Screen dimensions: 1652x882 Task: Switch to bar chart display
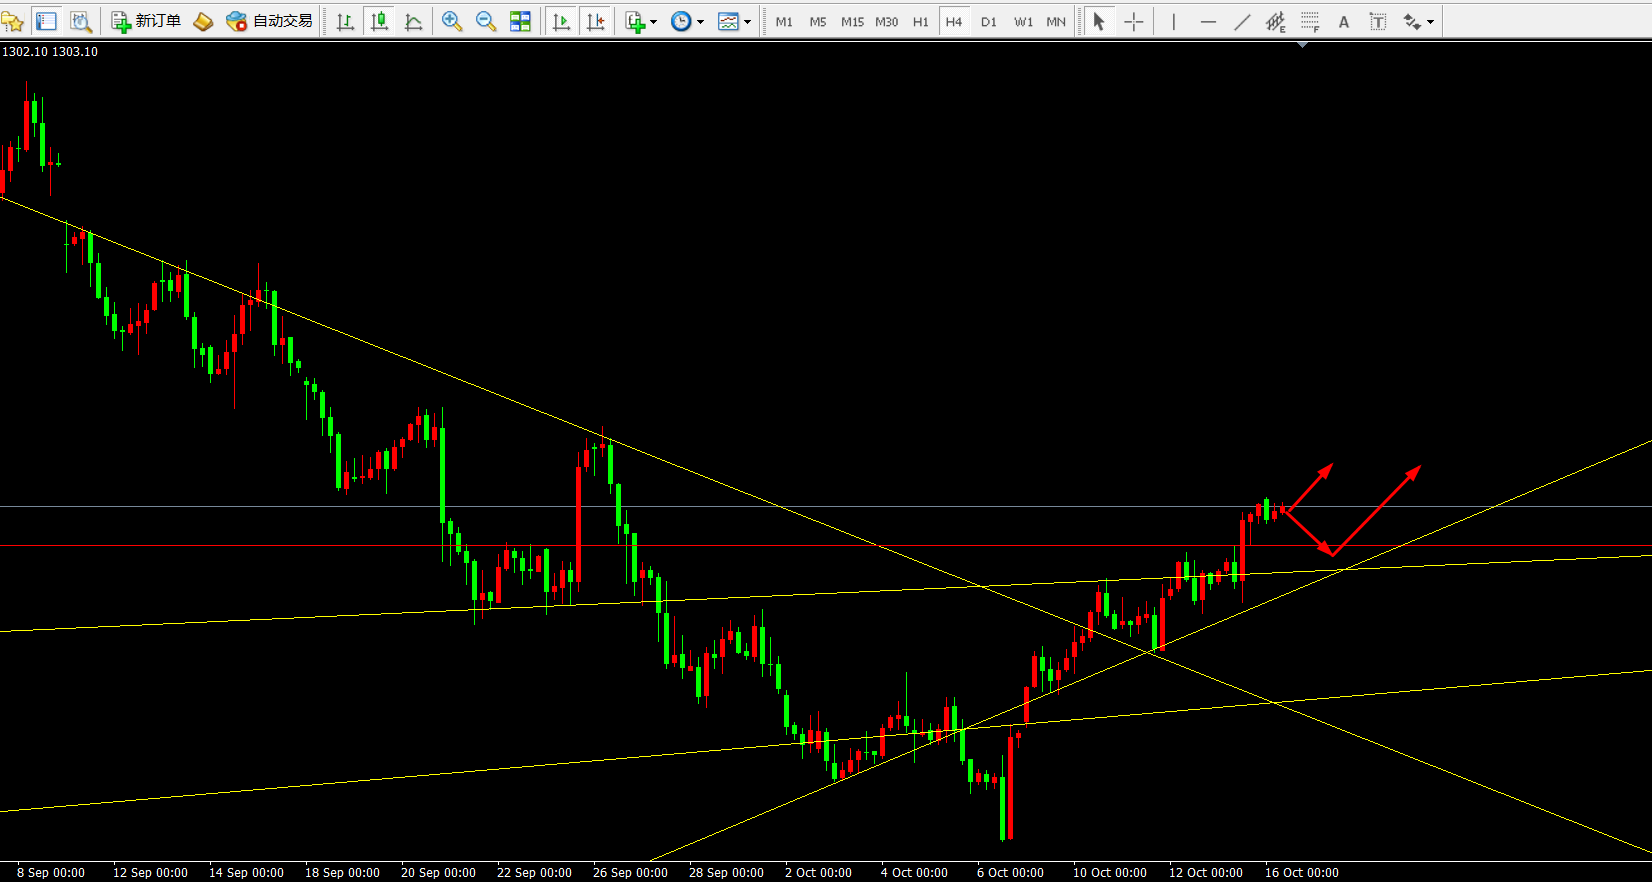pyautogui.click(x=345, y=21)
